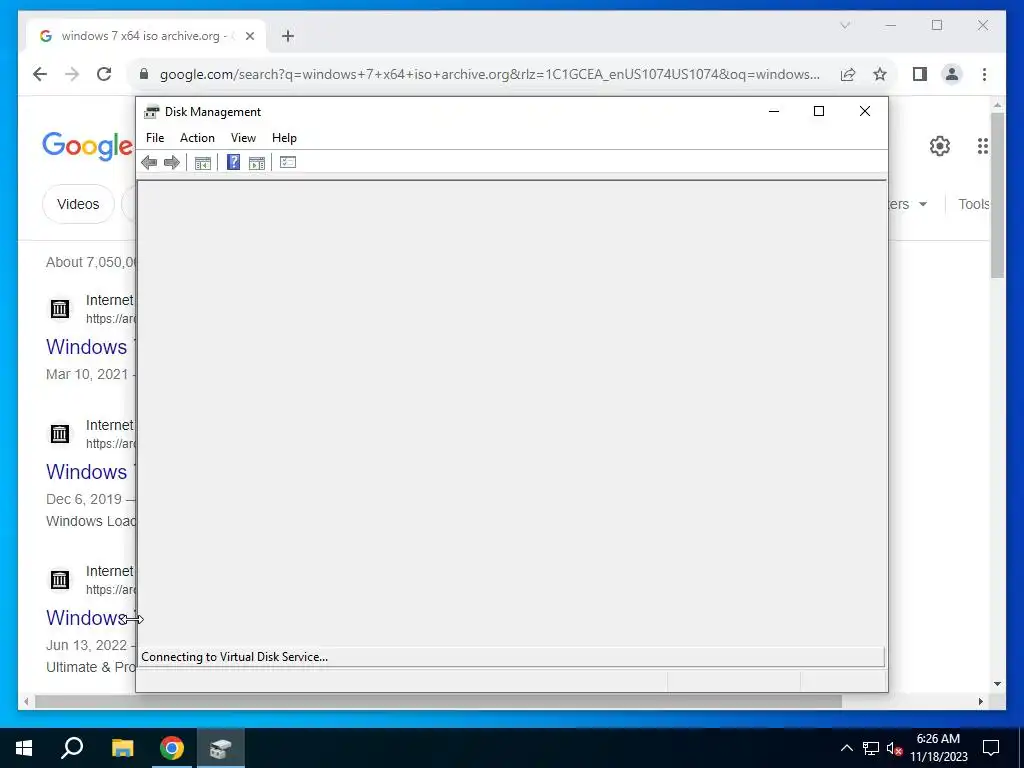
Task: Click the scroll-right arrow of Chrome page
Action: [980, 701]
